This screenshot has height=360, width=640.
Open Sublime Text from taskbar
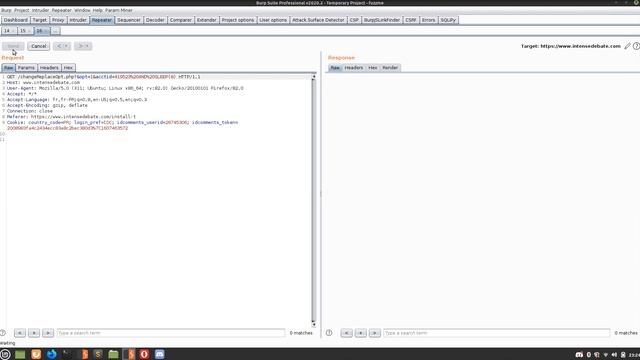pos(98,354)
